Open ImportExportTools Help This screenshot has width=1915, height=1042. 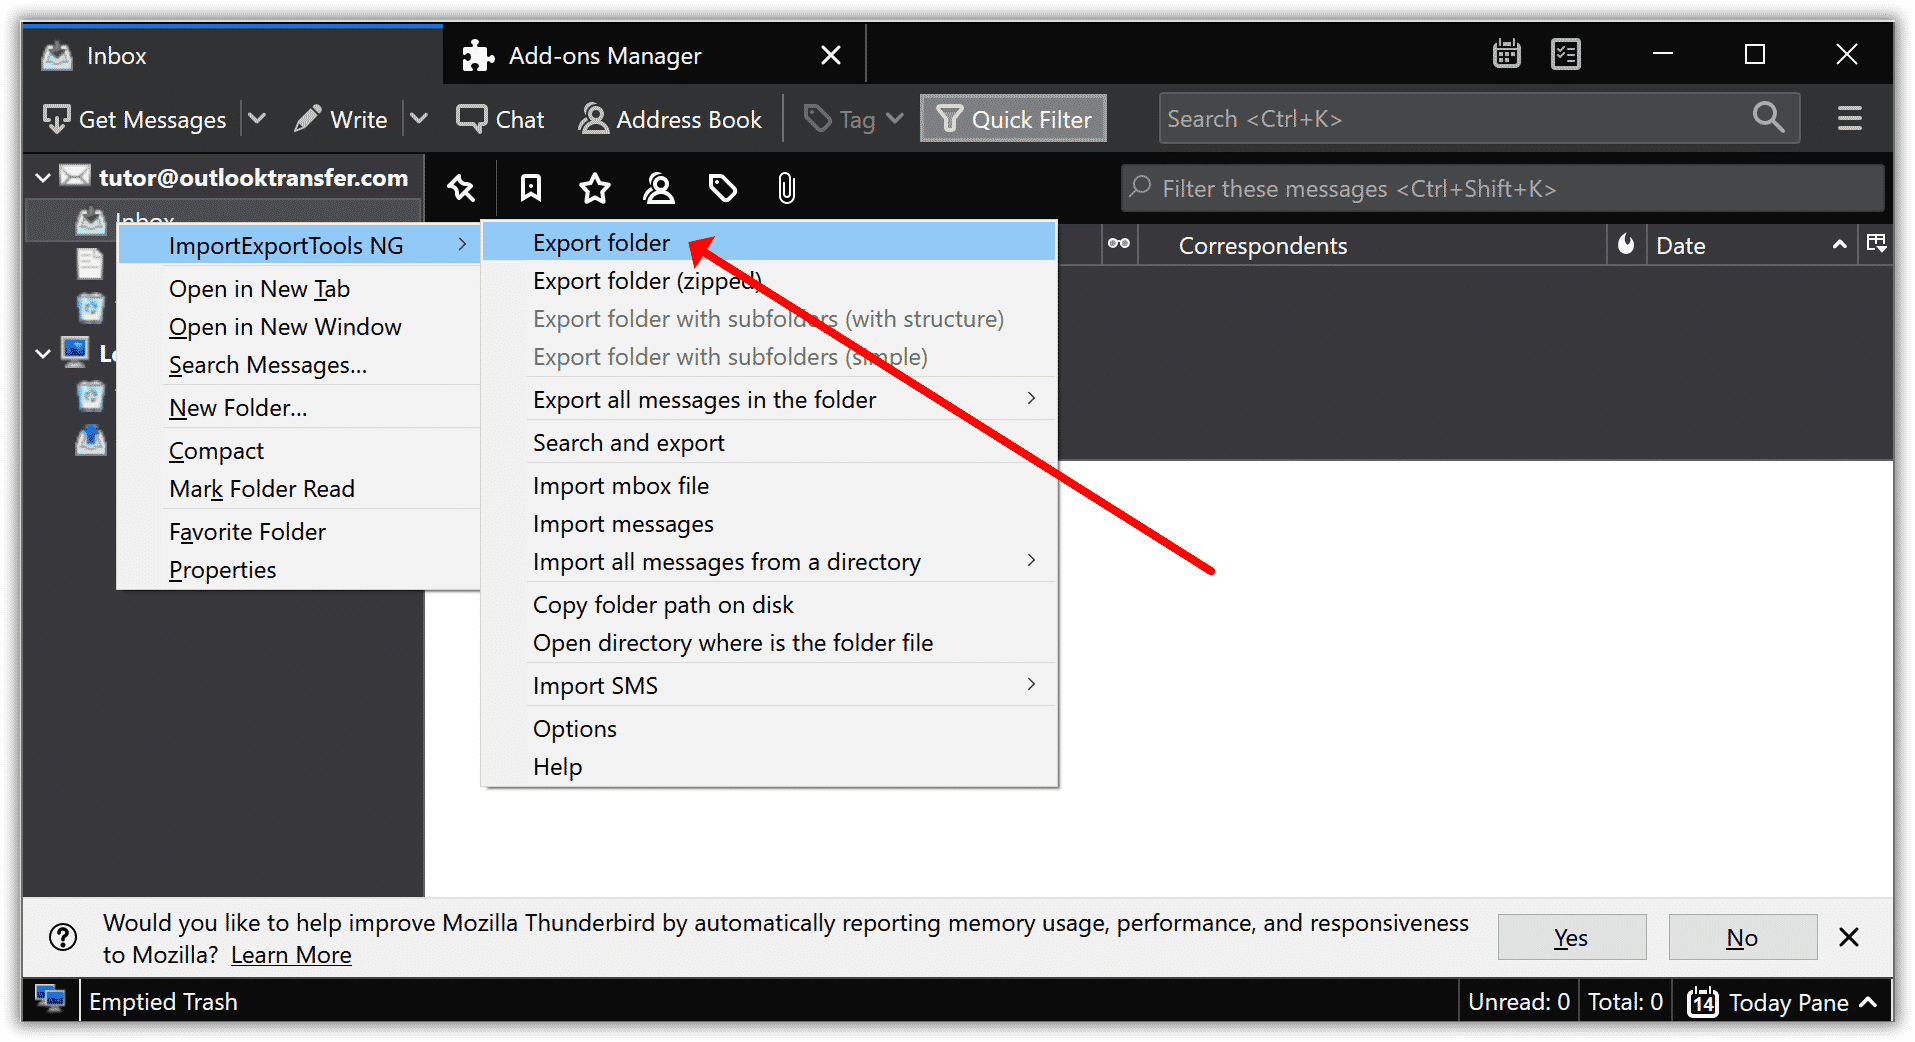tap(769, 767)
